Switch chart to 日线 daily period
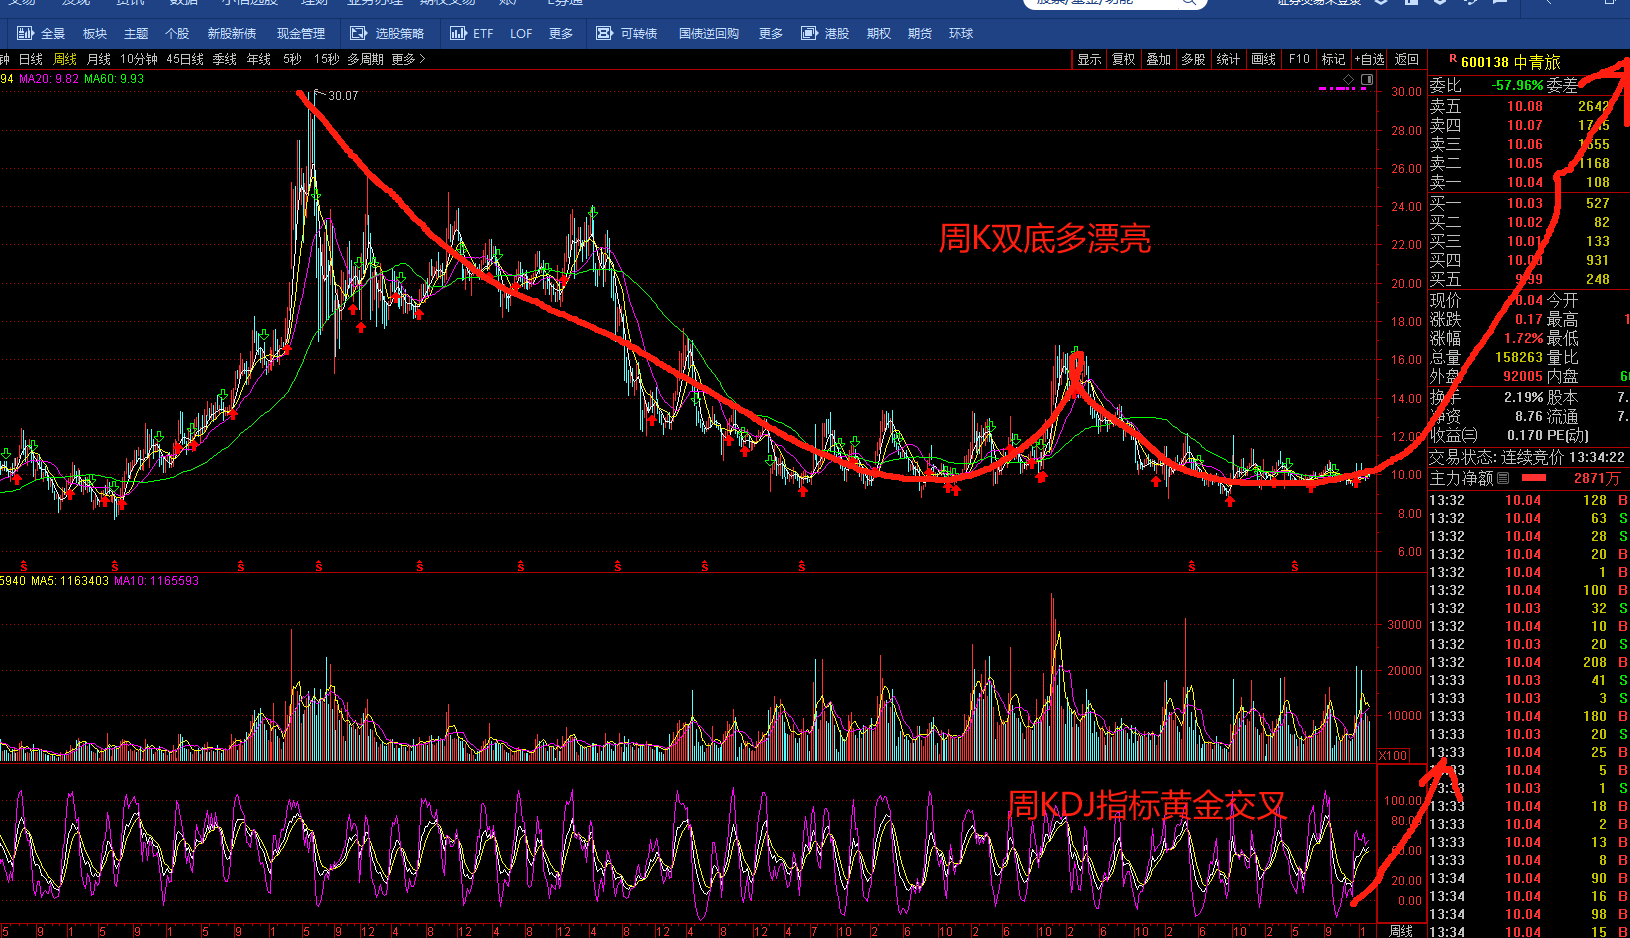The width and height of the screenshot is (1630, 938). [x=31, y=59]
